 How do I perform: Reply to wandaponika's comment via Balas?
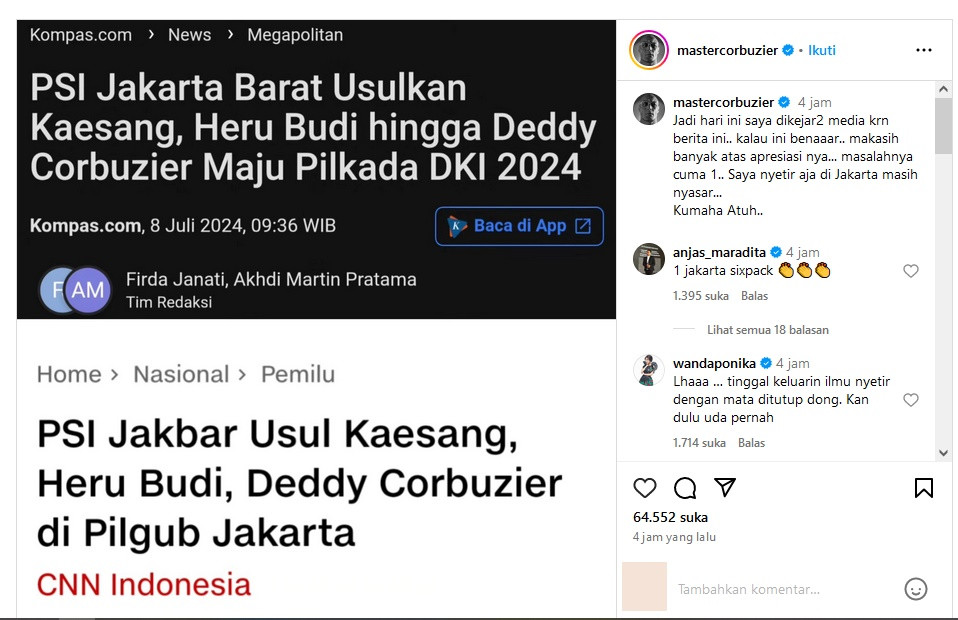tap(751, 443)
